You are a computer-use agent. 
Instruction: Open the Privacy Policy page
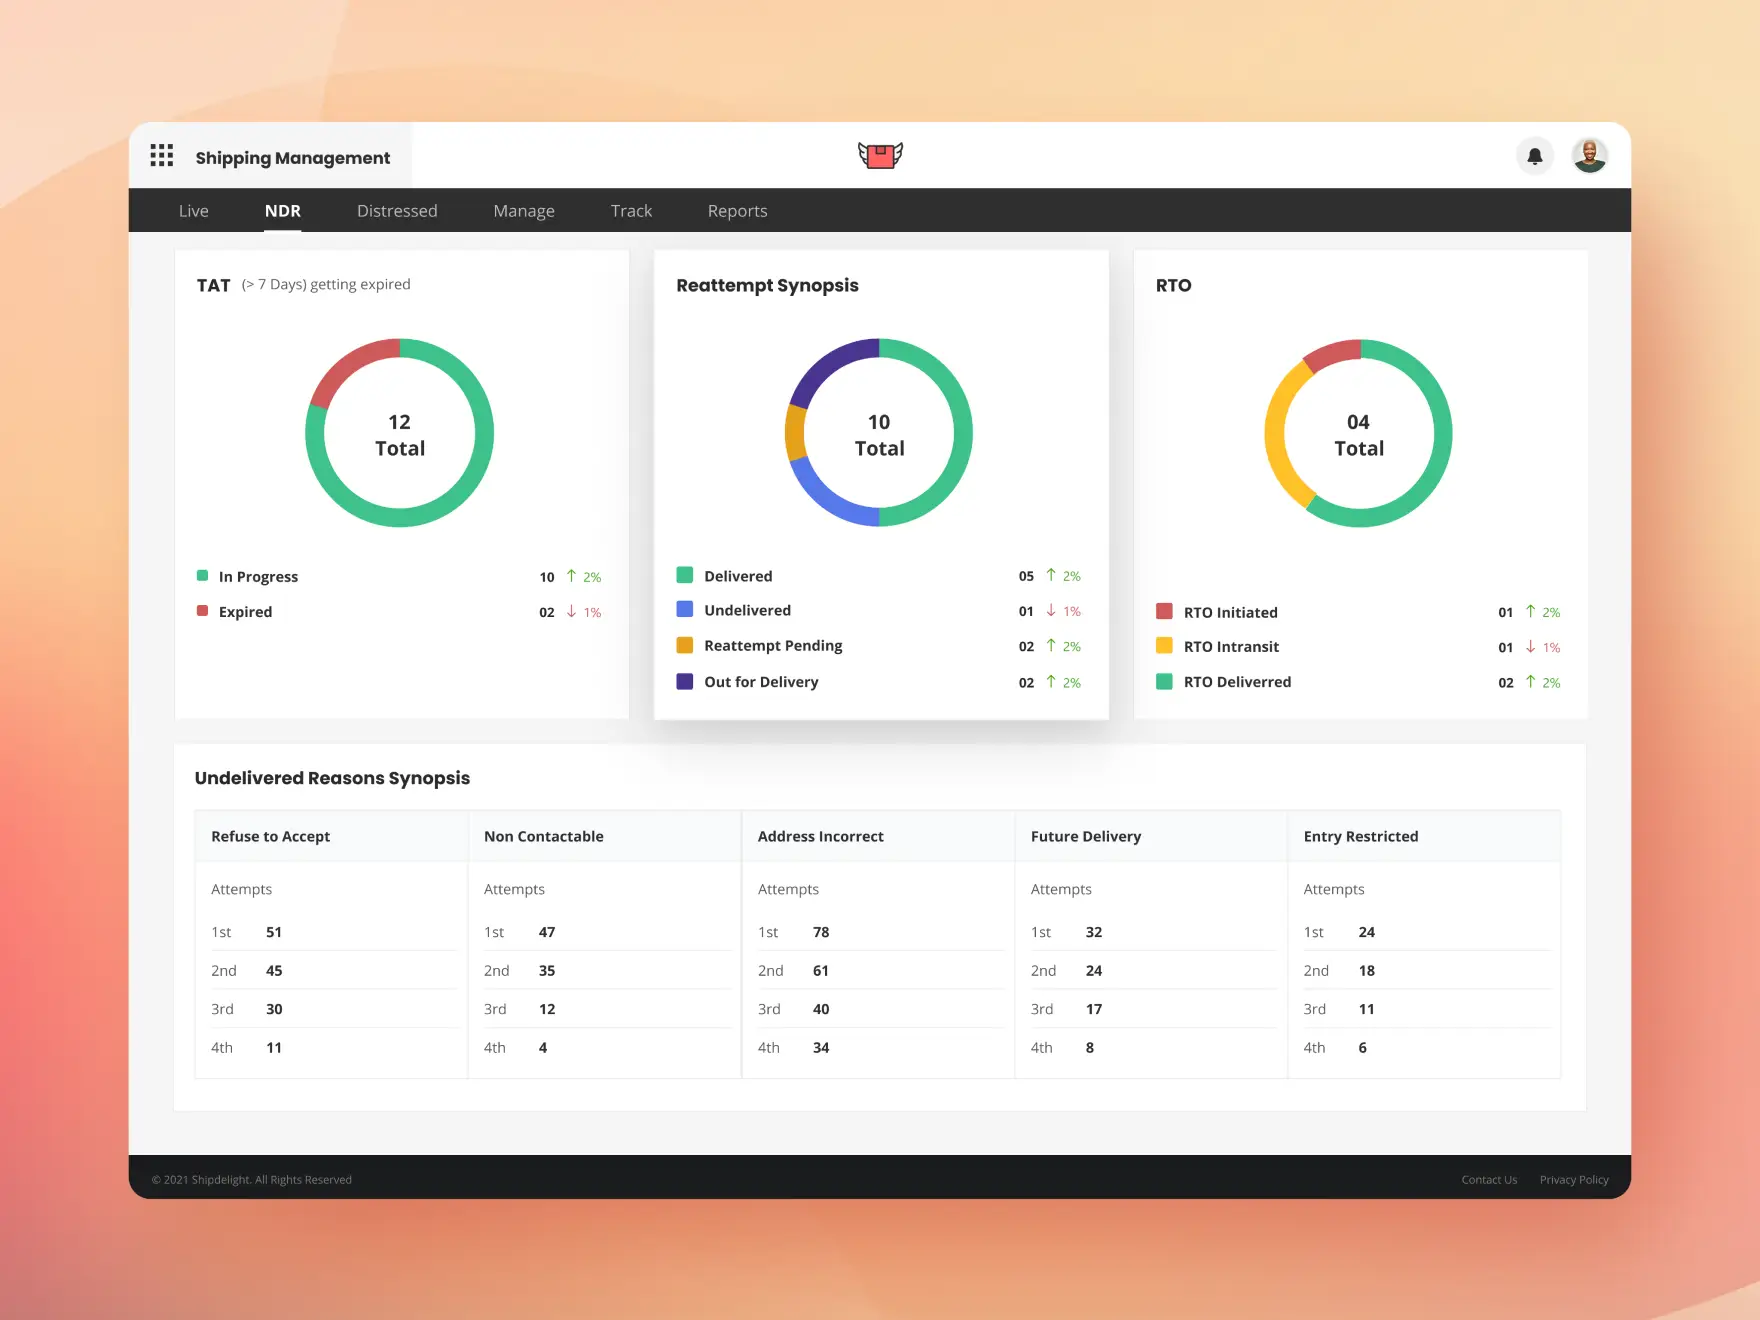[x=1574, y=1179]
